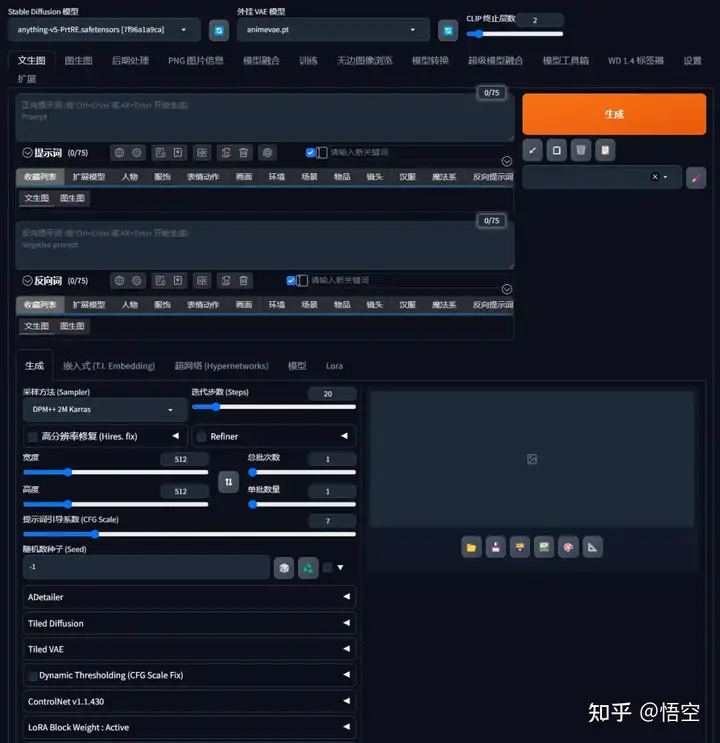Open the Lora tab
The height and width of the screenshot is (743, 720).
(334, 366)
